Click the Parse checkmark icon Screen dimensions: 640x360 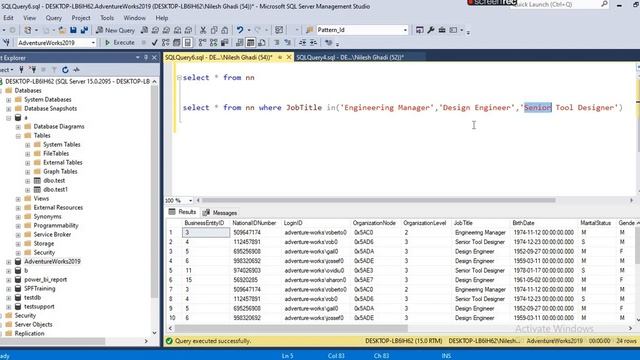click(x=154, y=42)
